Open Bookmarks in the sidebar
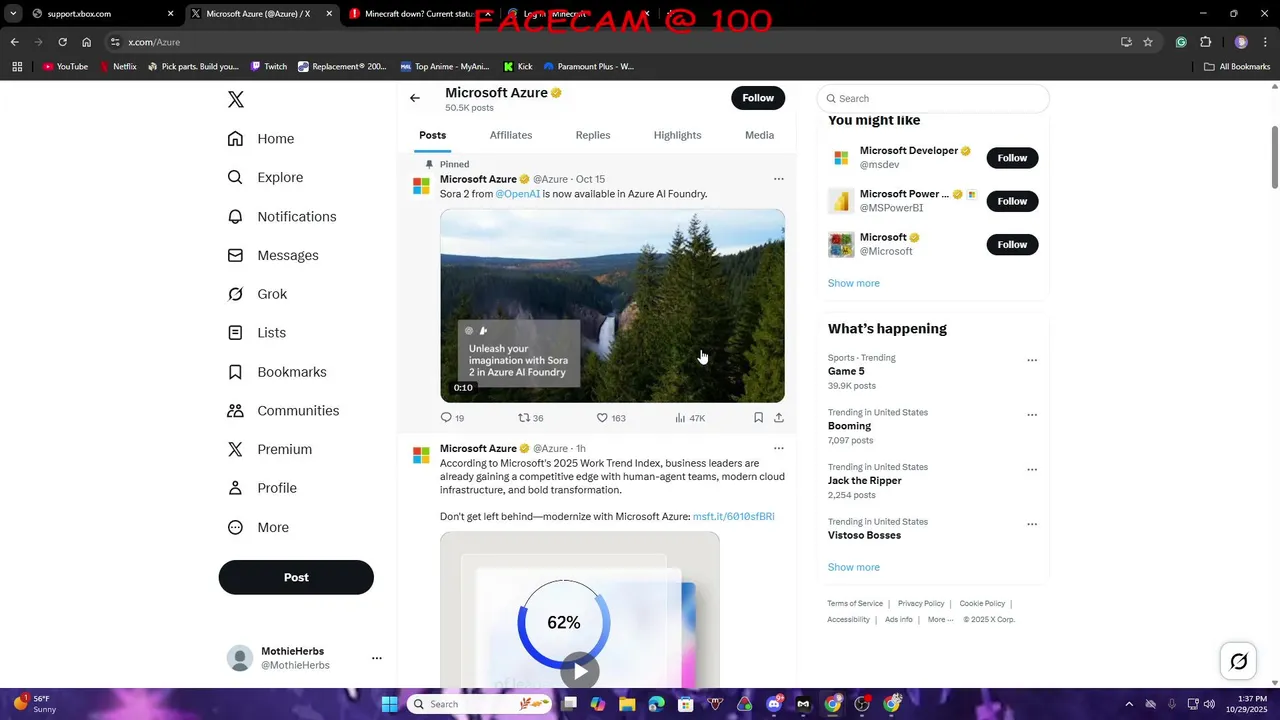The width and height of the screenshot is (1280, 720). [x=277, y=372]
